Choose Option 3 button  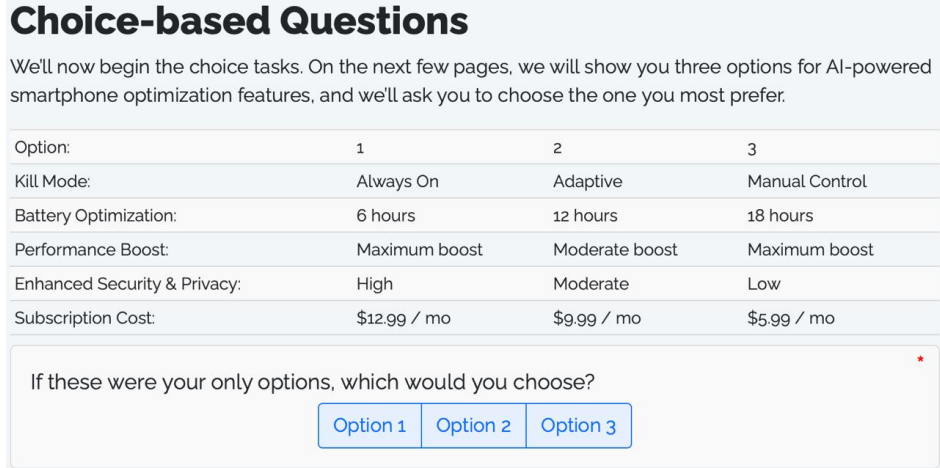pos(579,425)
